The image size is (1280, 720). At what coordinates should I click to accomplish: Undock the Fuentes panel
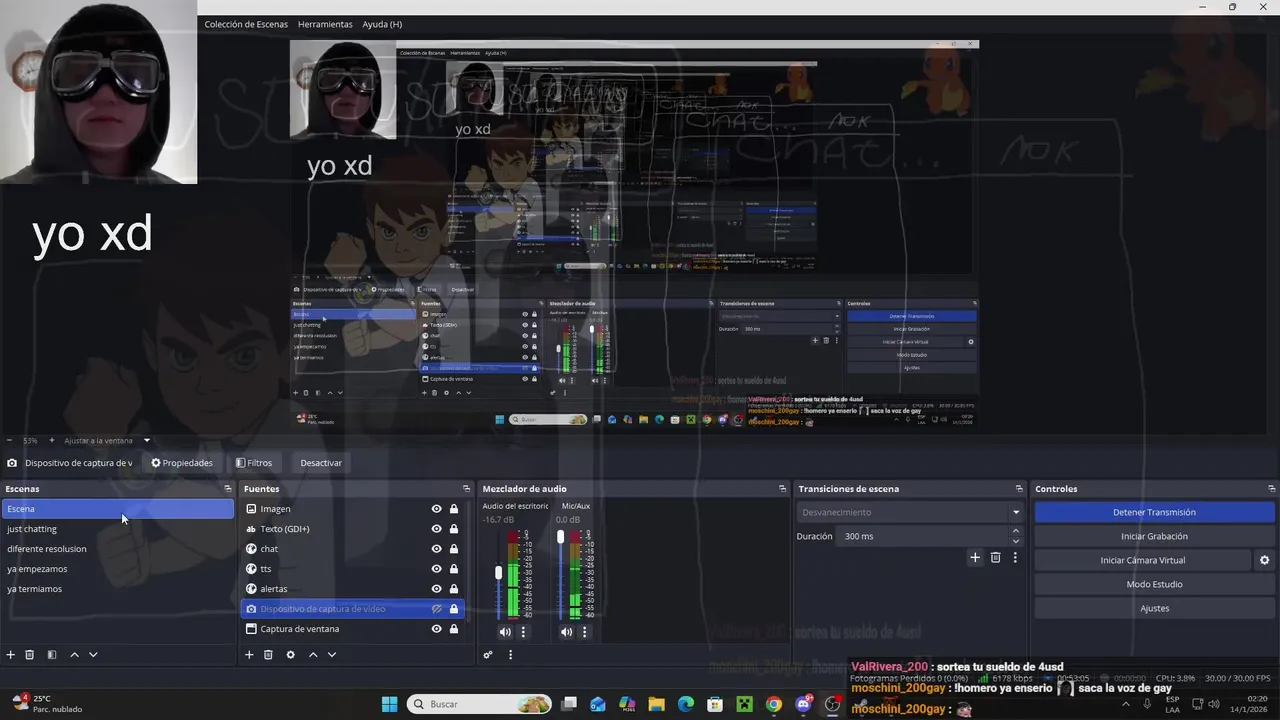pyautogui.click(x=466, y=489)
